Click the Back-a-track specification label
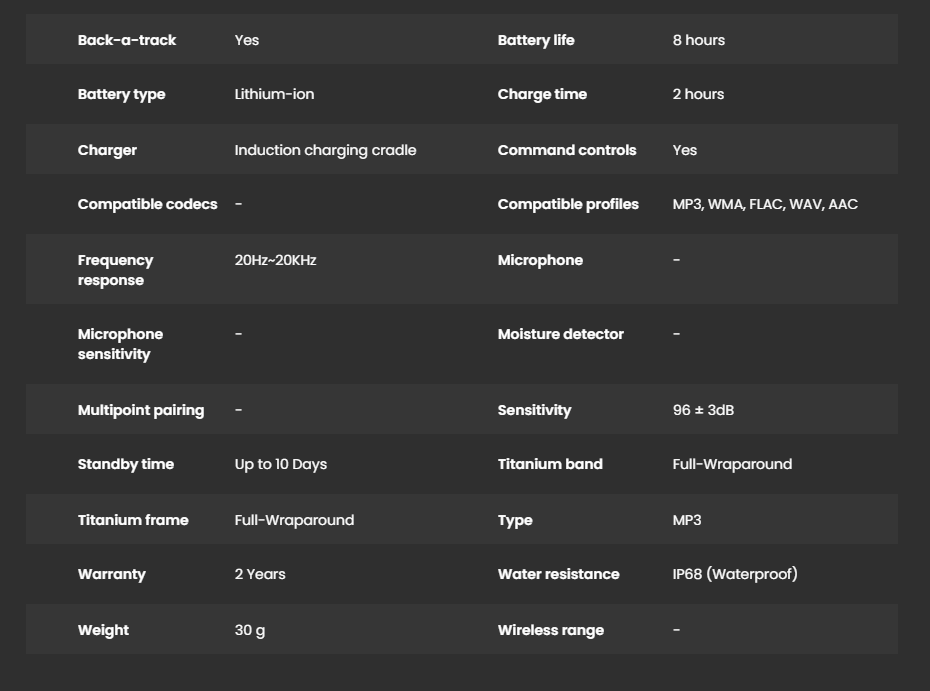Viewport: 930px width, 691px height. [x=126, y=40]
